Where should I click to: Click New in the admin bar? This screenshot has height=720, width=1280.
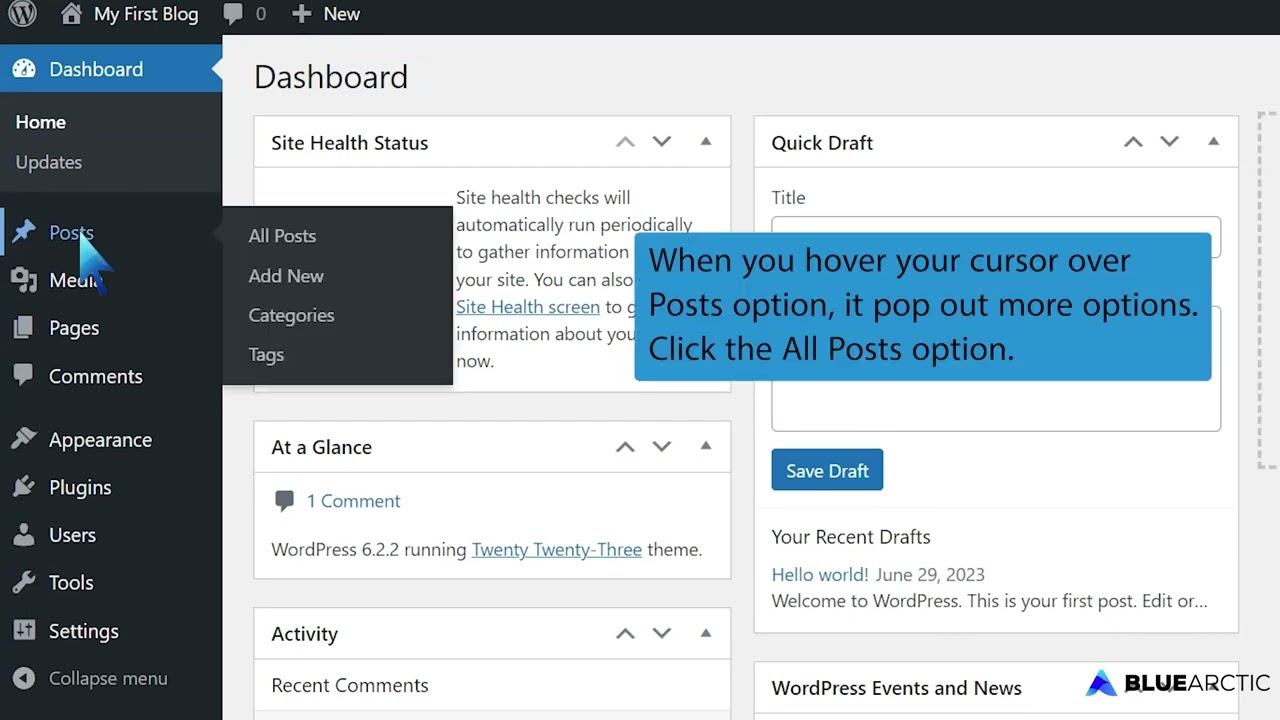point(341,14)
